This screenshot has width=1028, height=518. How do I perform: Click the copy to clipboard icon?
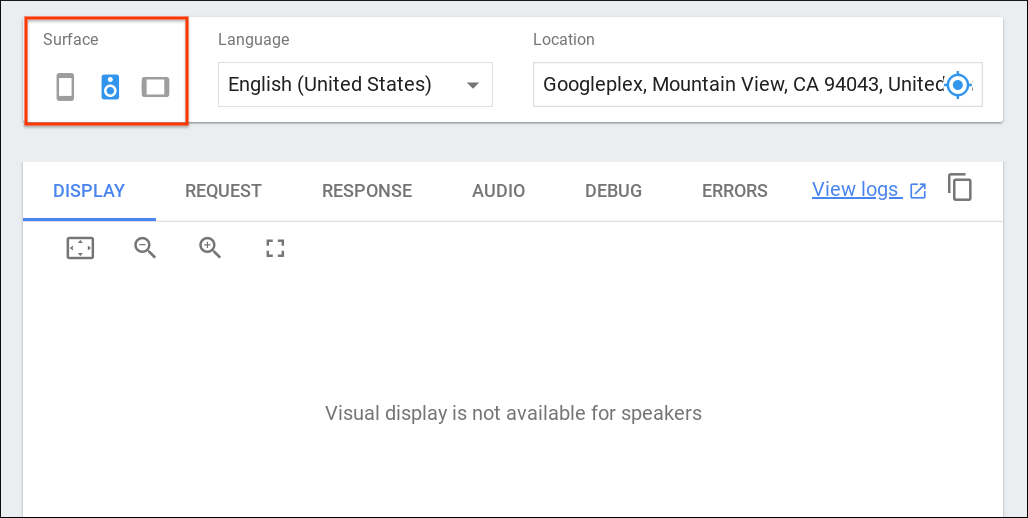click(x=960, y=188)
